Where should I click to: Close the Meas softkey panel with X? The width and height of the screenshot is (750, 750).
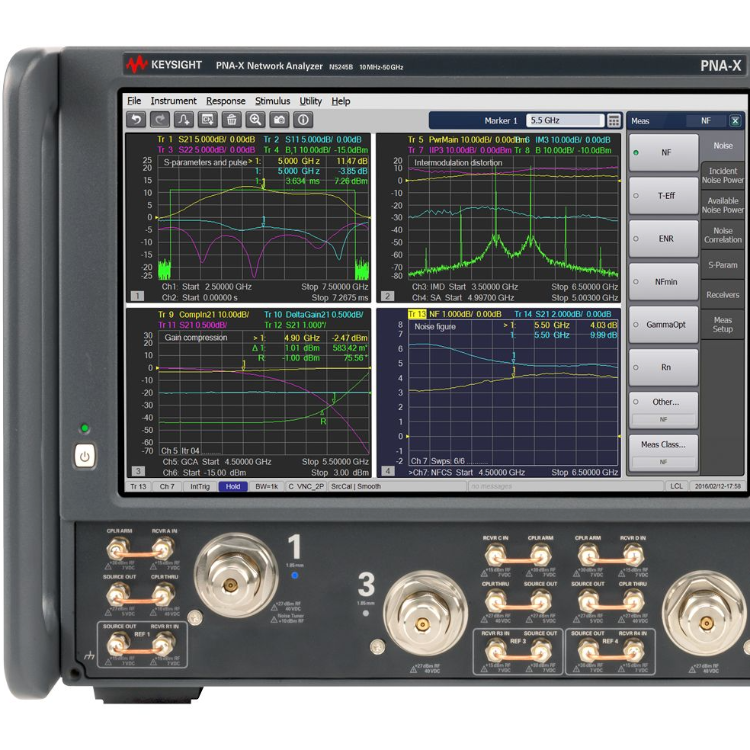(x=735, y=121)
